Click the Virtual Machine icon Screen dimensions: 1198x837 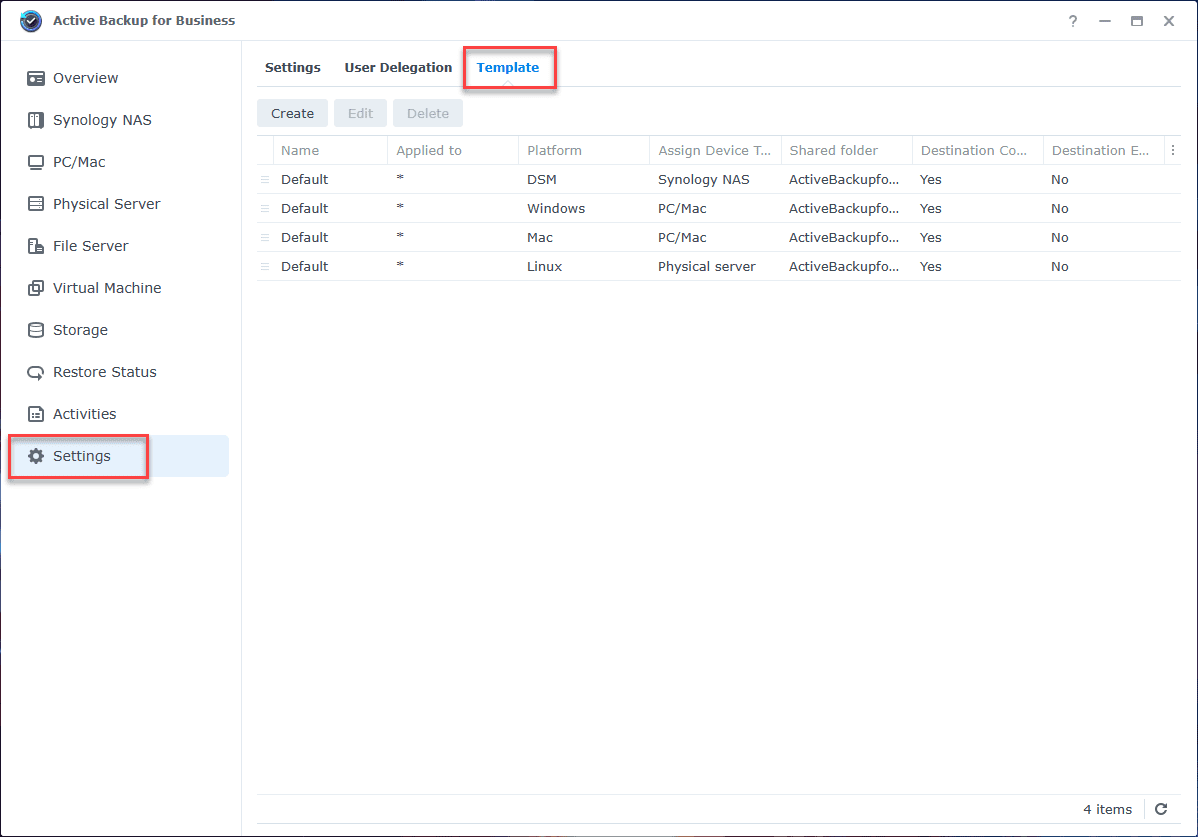click(x=36, y=288)
